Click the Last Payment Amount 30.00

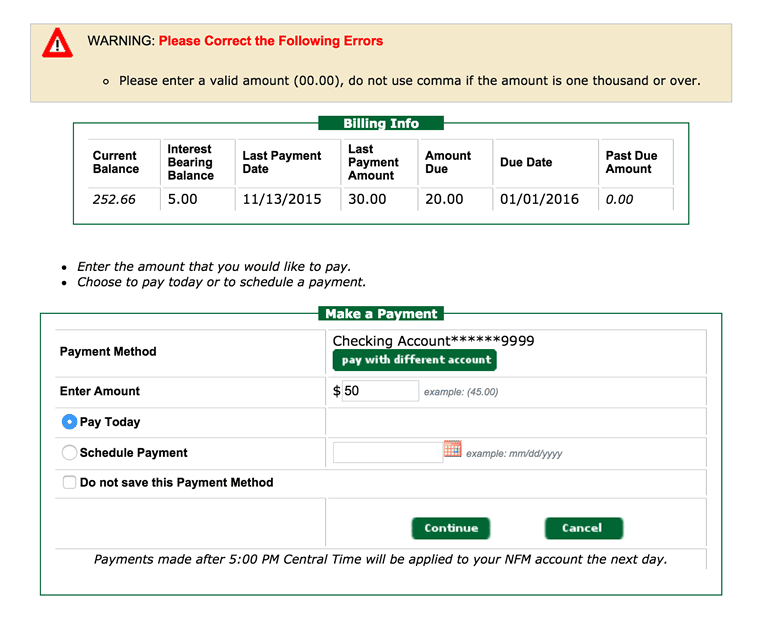[x=367, y=199]
